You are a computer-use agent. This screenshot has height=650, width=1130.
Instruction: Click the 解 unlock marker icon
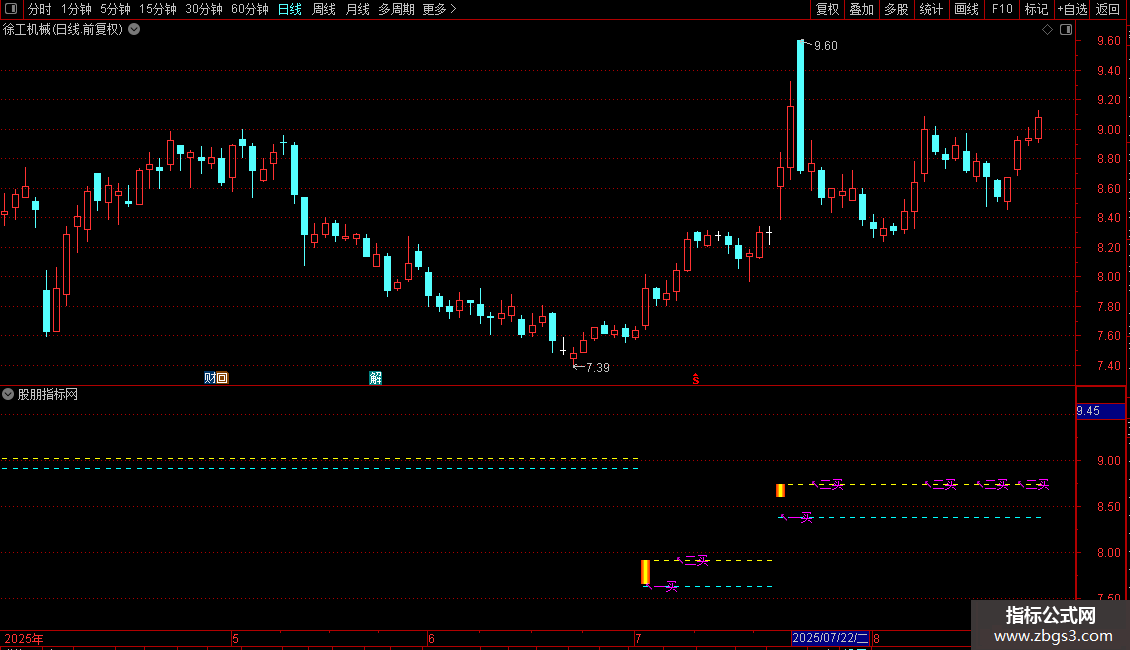(375, 378)
